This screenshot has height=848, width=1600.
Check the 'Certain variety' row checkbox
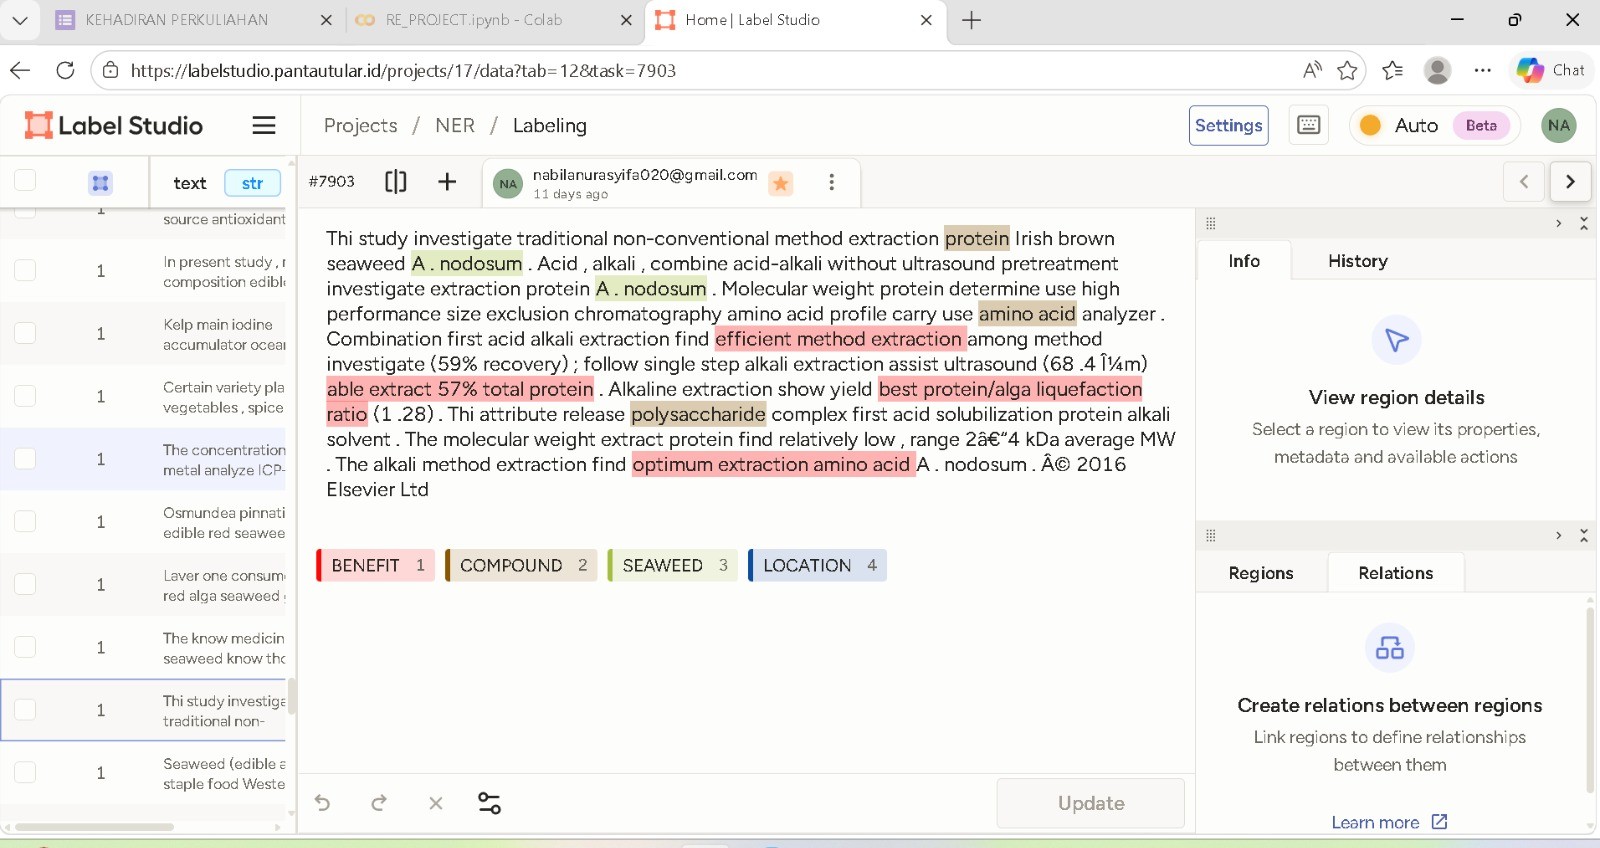point(25,396)
